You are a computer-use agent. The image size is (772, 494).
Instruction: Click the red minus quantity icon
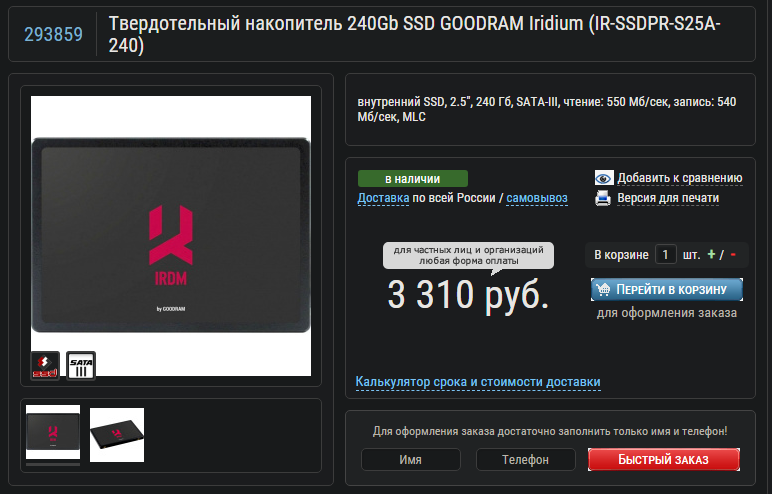pyautogui.click(x=733, y=255)
